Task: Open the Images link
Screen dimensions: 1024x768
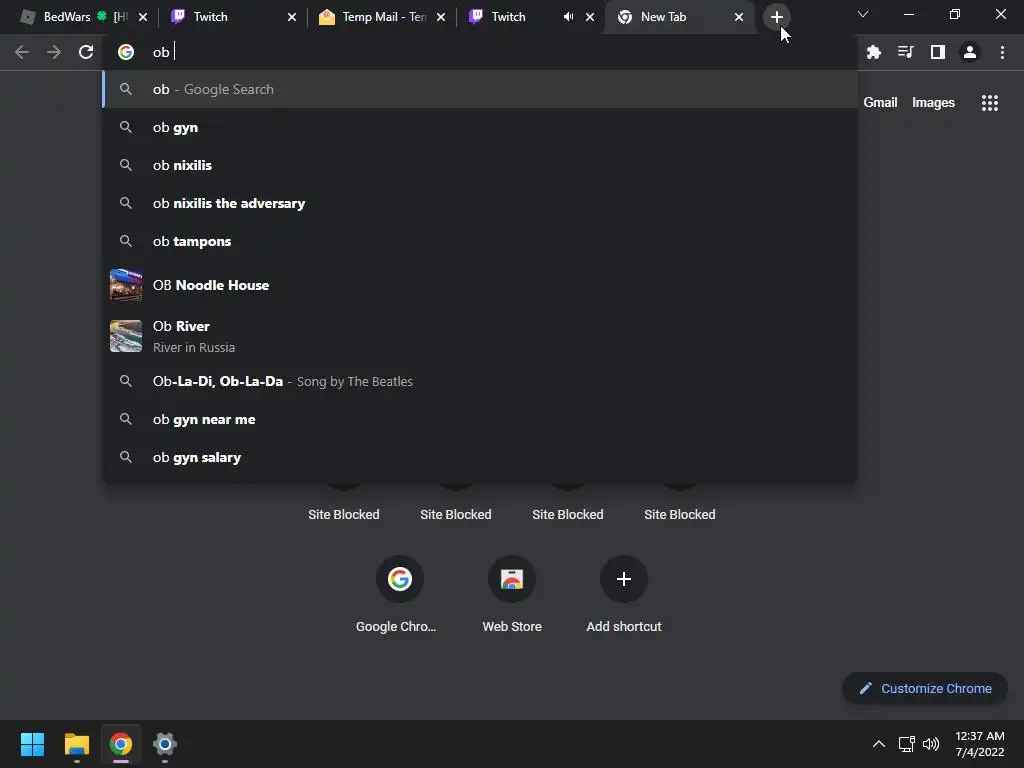Action: point(933,103)
